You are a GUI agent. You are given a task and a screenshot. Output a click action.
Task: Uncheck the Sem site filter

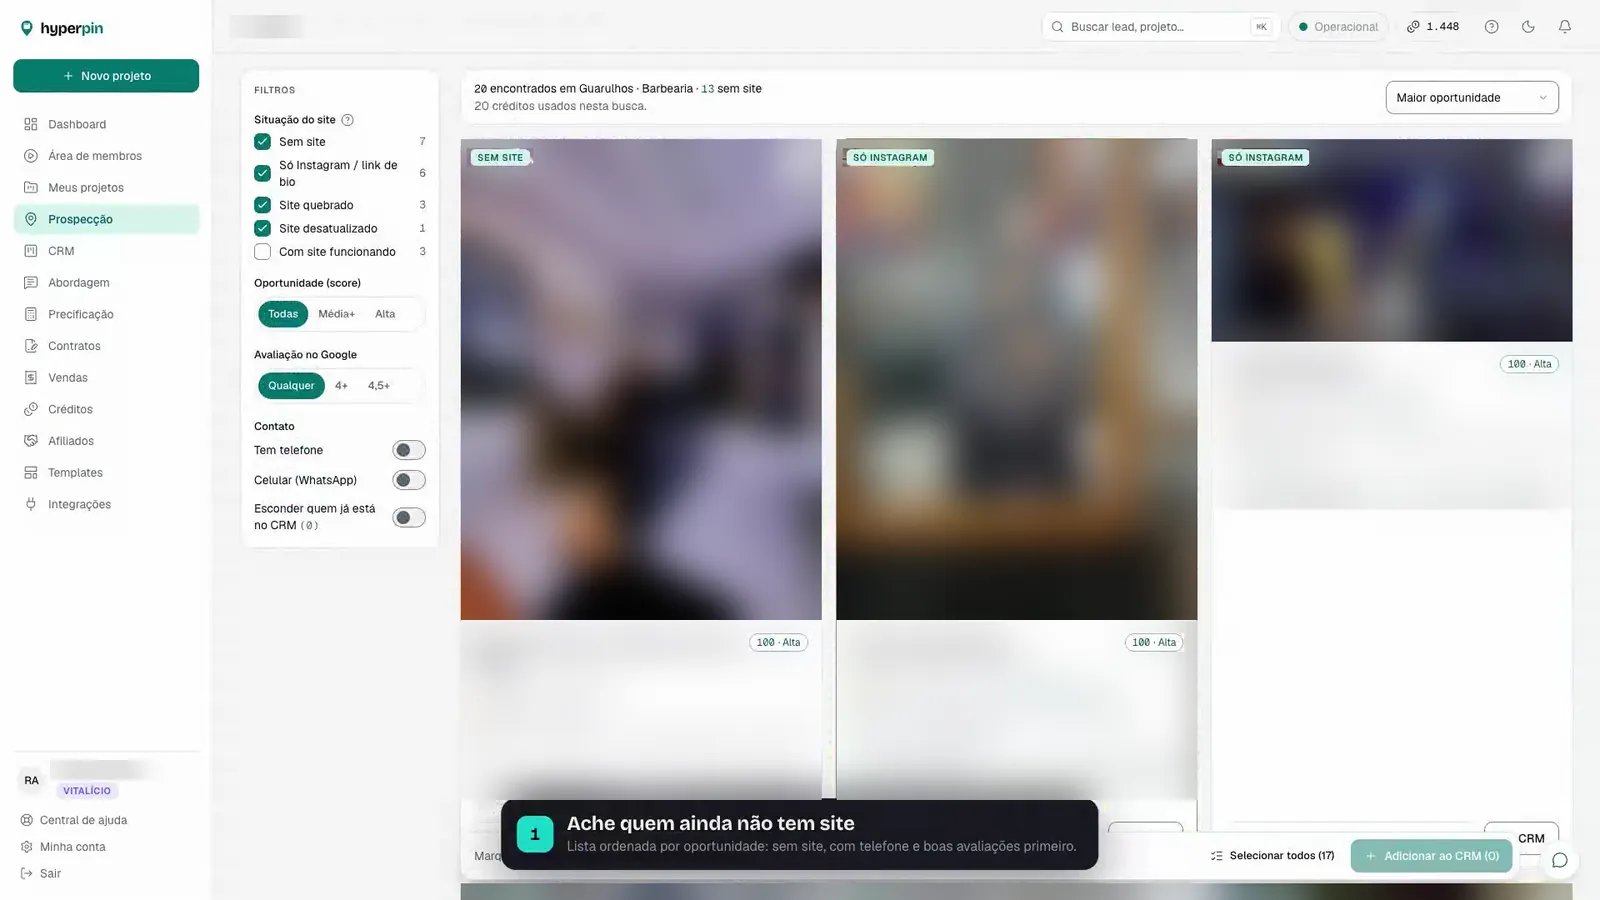[x=262, y=142]
